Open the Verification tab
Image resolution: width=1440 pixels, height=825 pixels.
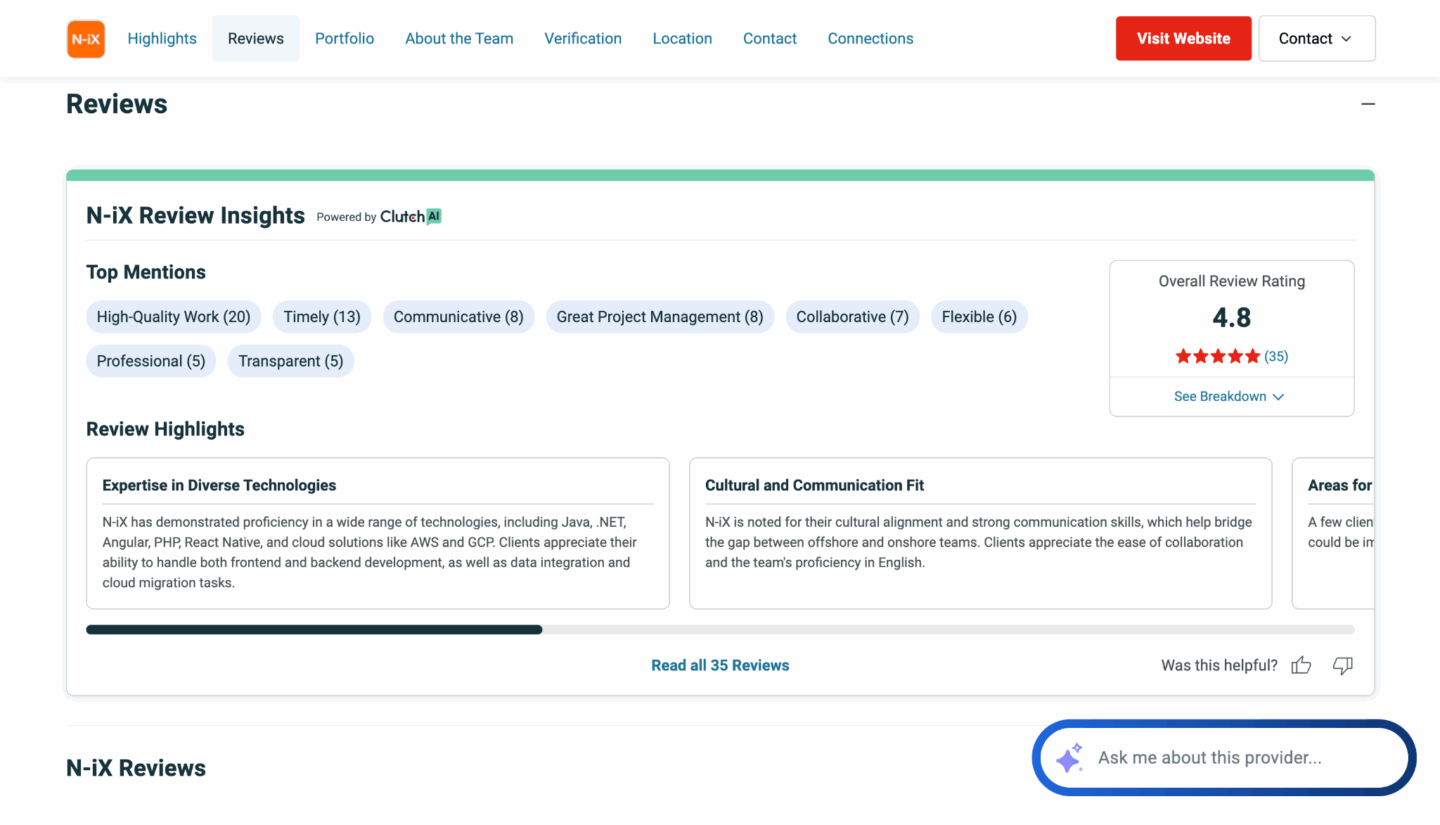(583, 38)
